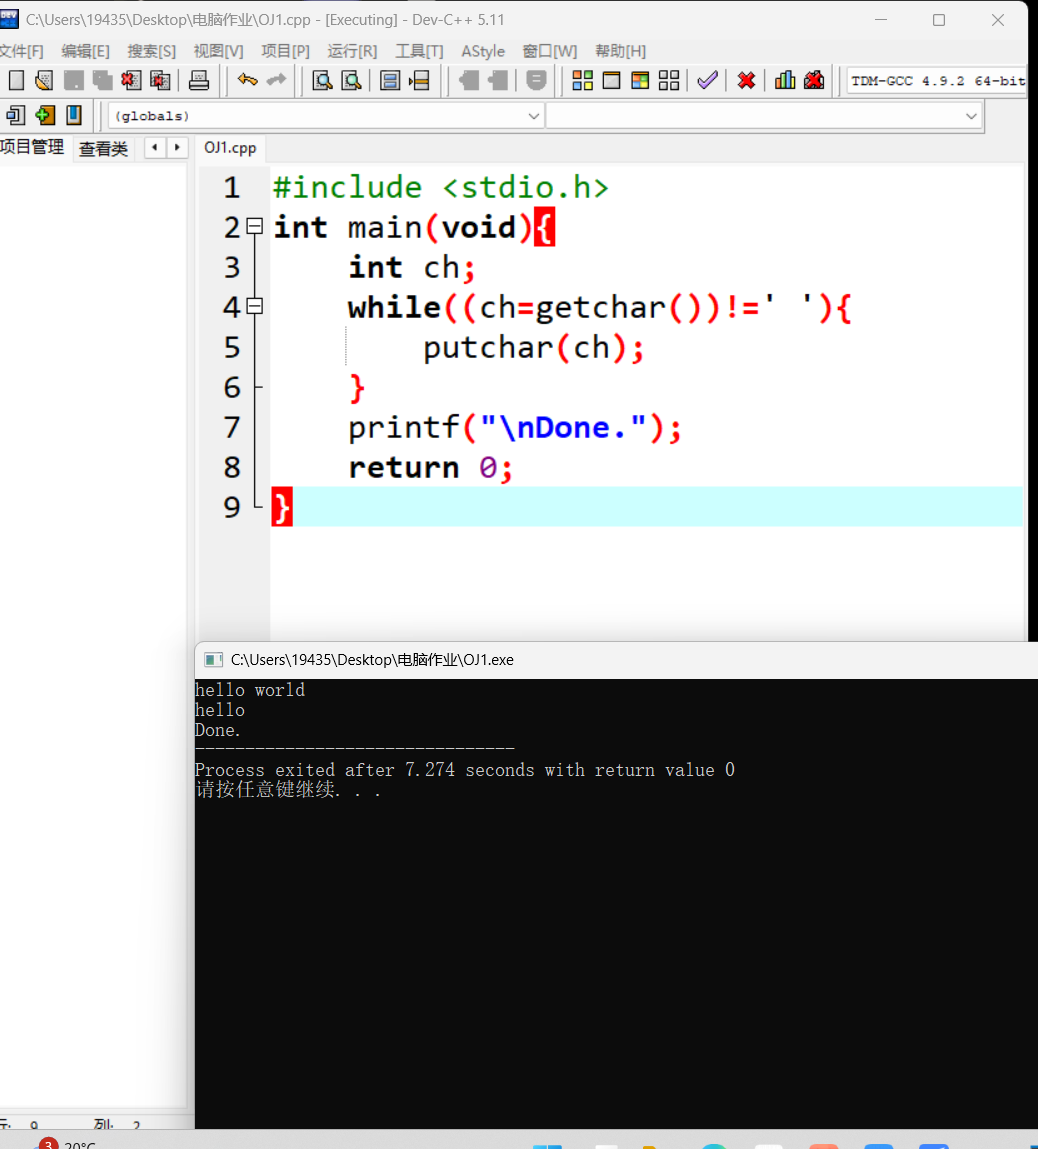The height and width of the screenshot is (1149, 1038).
Task: Click the return 0; code line
Action: 430,468
